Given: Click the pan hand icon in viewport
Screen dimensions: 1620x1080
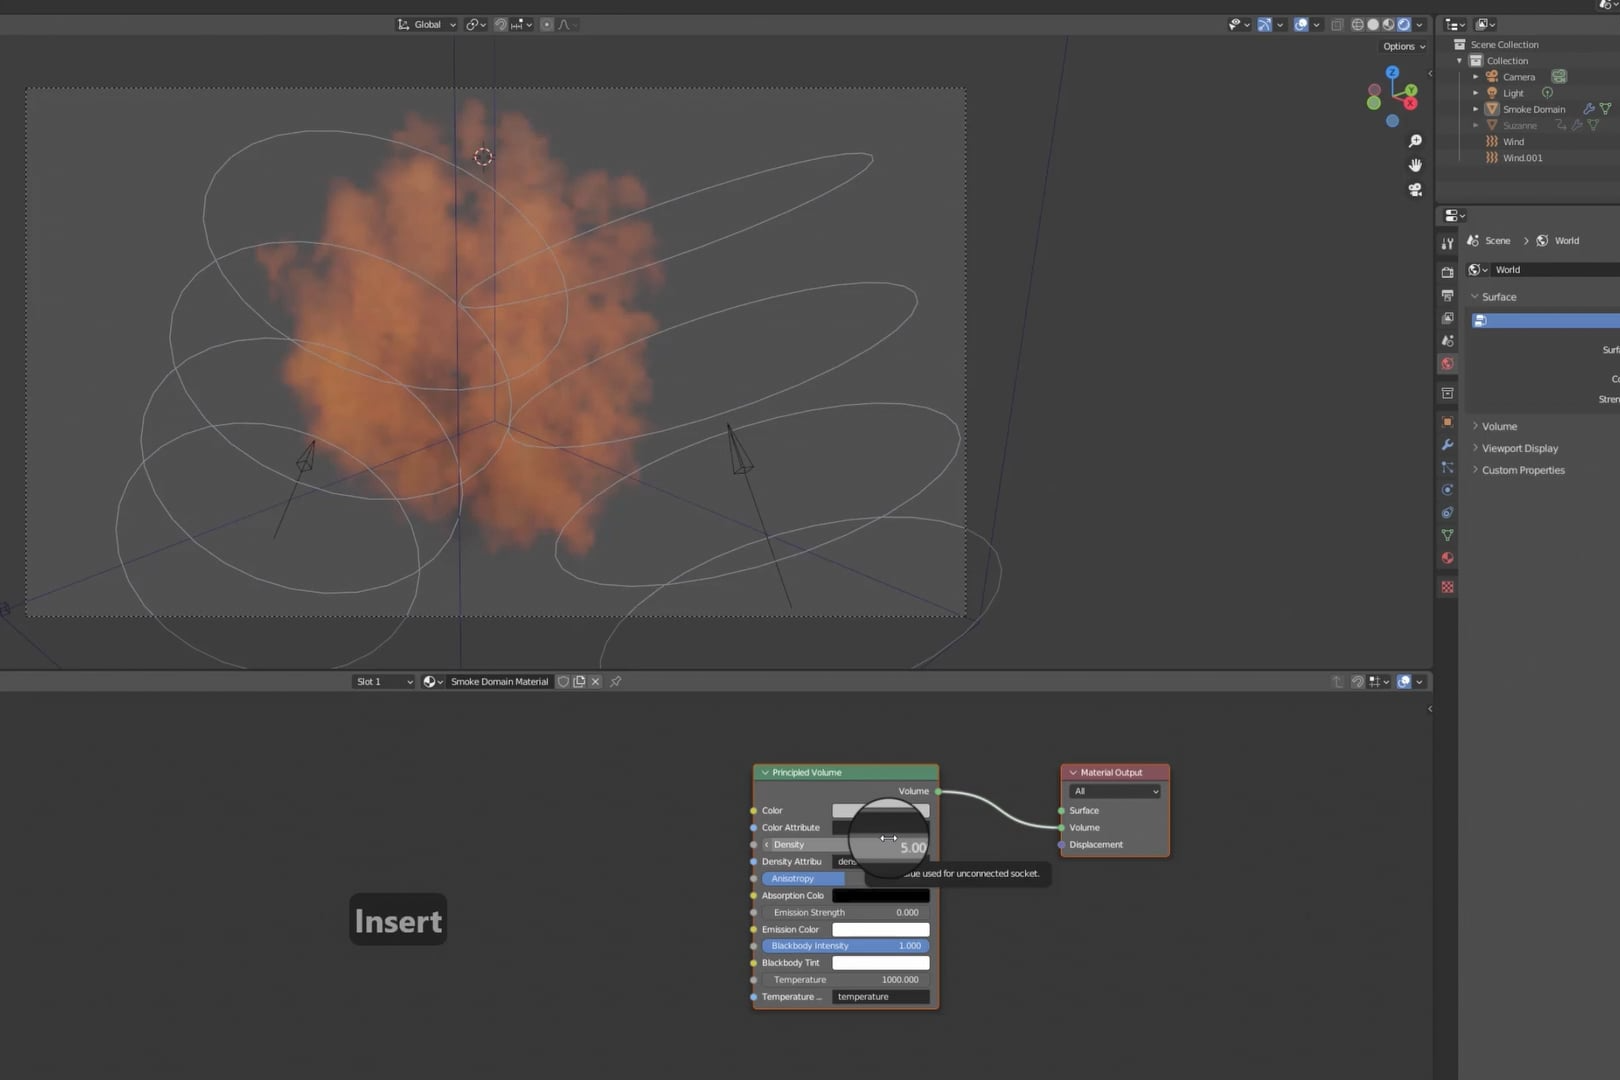Looking at the screenshot, I should pyautogui.click(x=1415, y=165).
